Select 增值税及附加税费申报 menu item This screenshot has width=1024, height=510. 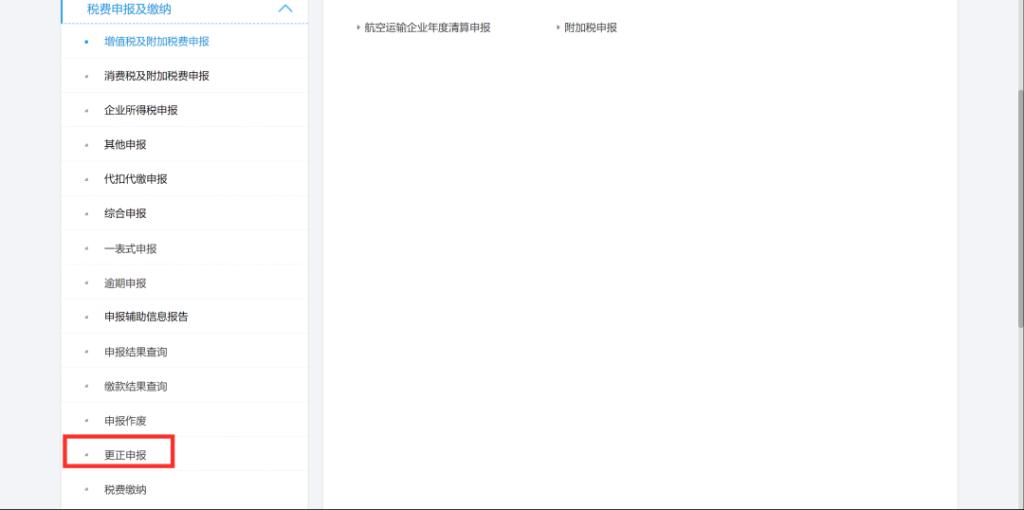[x=157, y=41]
